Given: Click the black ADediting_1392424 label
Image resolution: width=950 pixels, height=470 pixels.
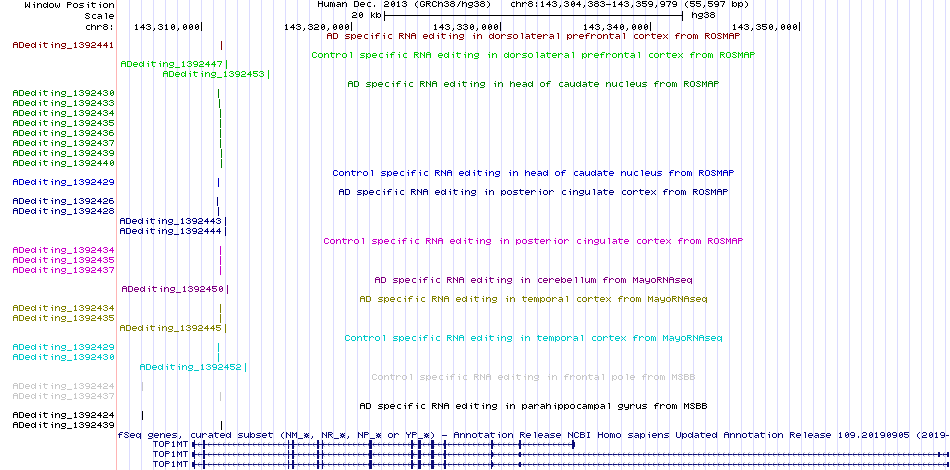Looking at the screenshot, I should [63, 415].
